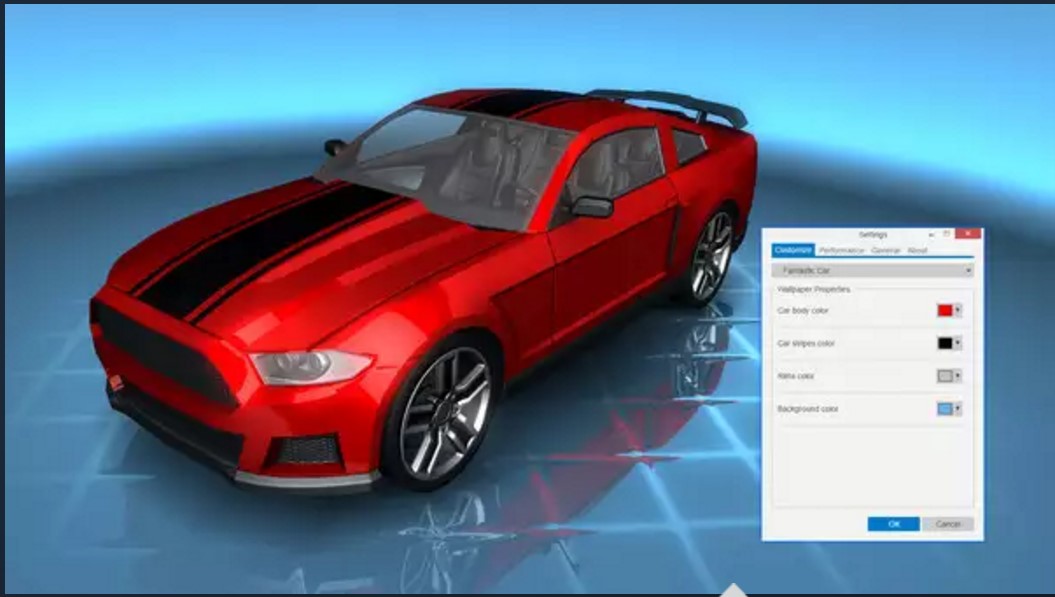Expand the Car body color dropdown arrow
This screenshot has height=597, width=1055.
(958, 310)
